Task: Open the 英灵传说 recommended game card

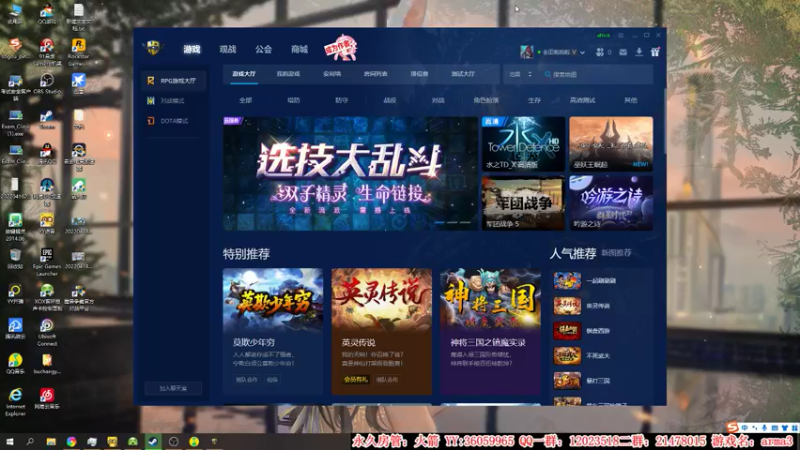Action: click(x=382, y=331)
